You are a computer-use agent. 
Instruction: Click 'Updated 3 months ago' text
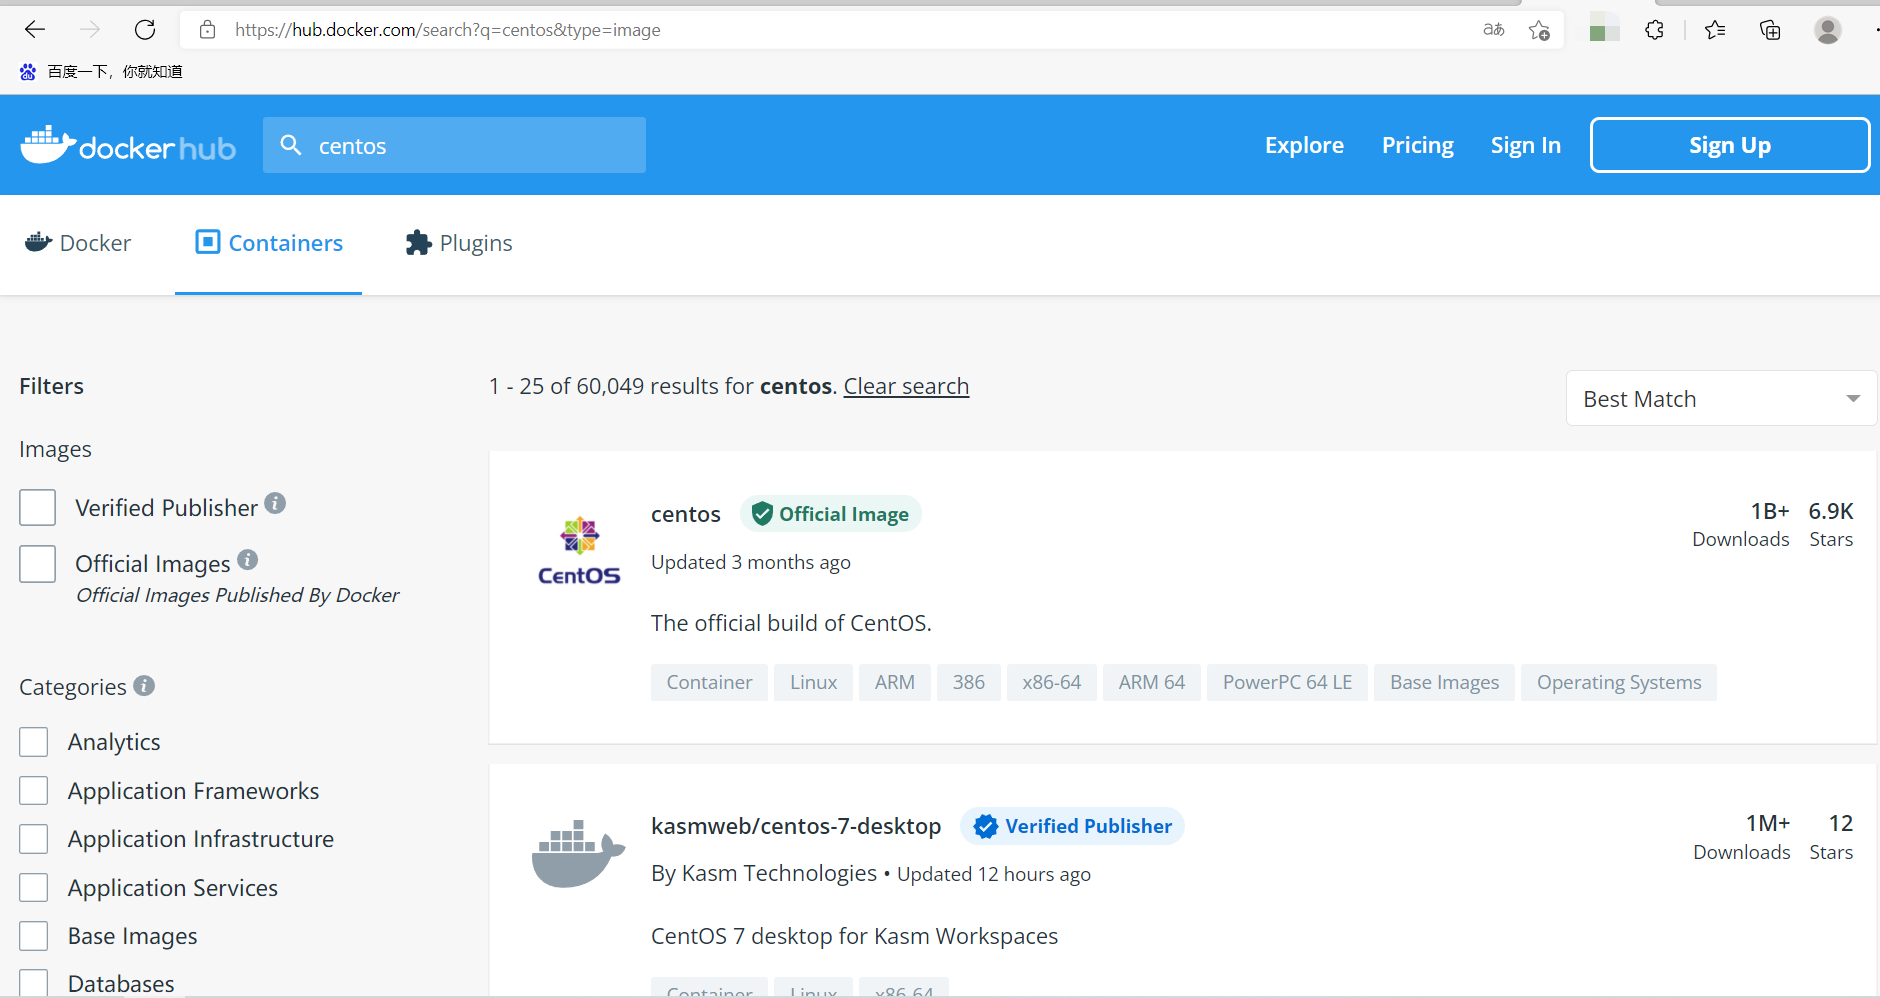(x=751, y=562)
